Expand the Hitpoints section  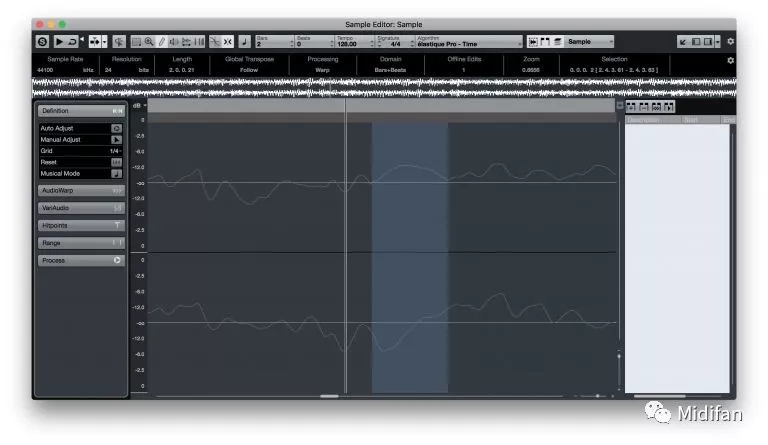point(81,226)
